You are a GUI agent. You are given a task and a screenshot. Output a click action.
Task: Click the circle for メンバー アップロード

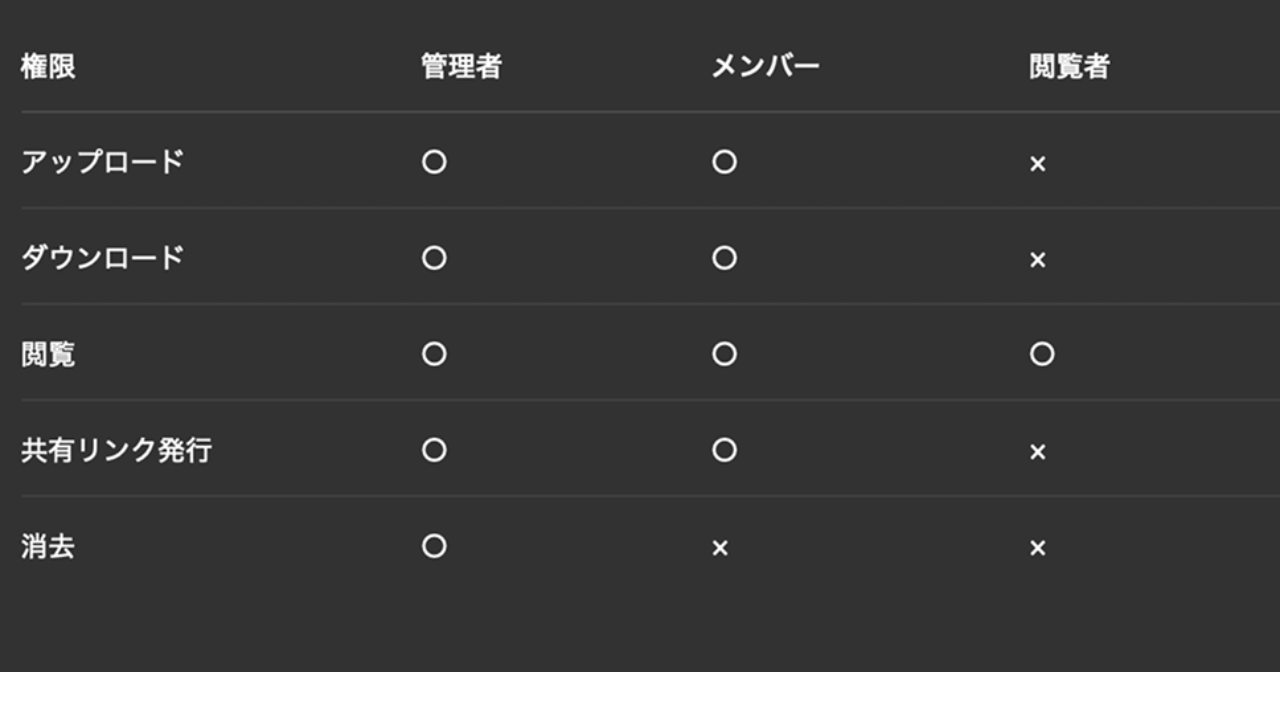724,162
